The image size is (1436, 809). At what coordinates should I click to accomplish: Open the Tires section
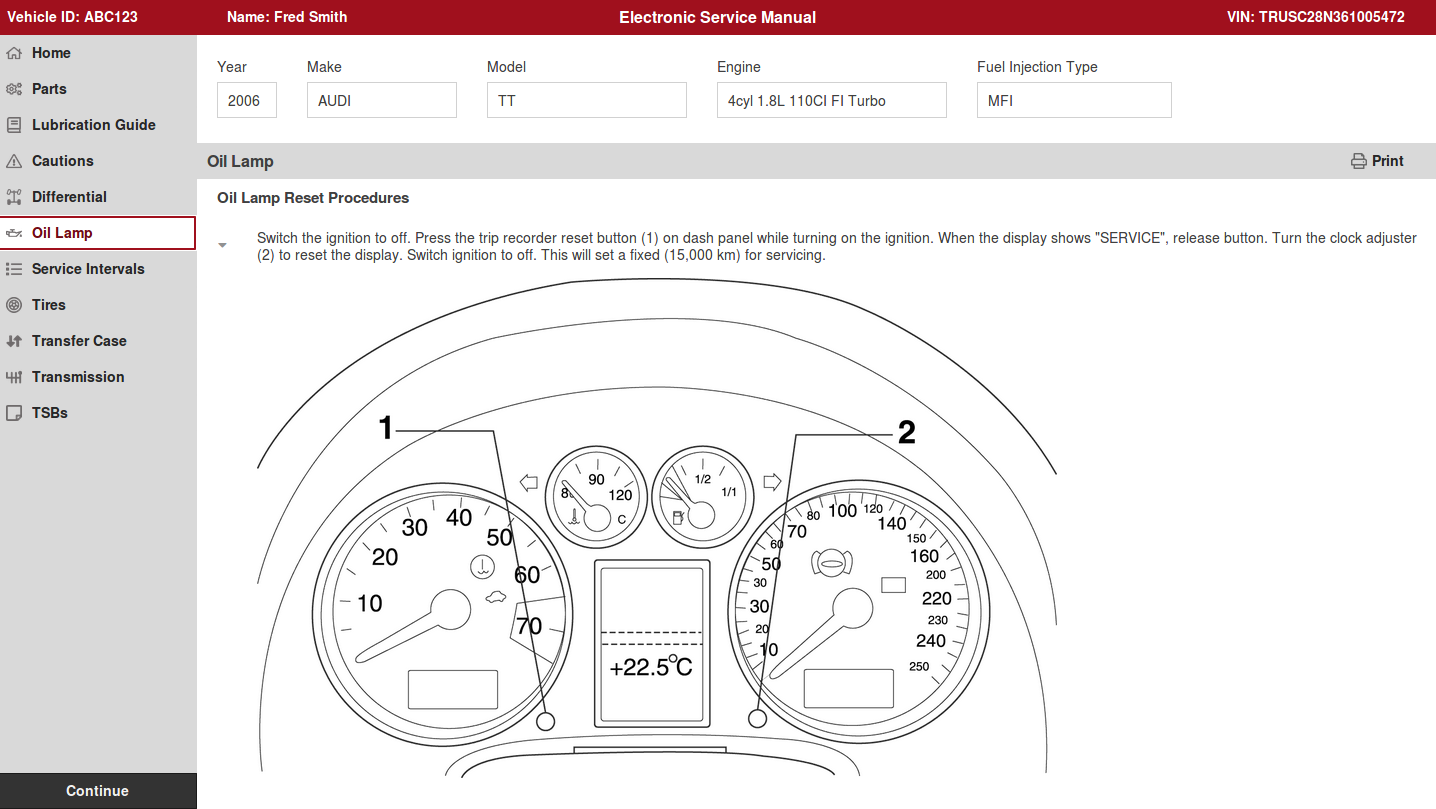point(98,305)
